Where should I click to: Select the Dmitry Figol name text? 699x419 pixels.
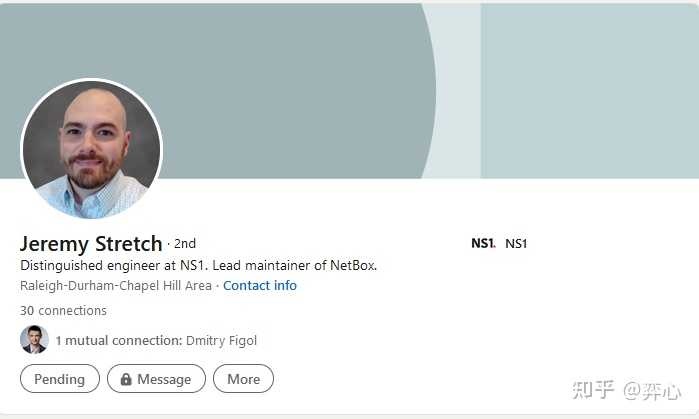click(221, 340)
